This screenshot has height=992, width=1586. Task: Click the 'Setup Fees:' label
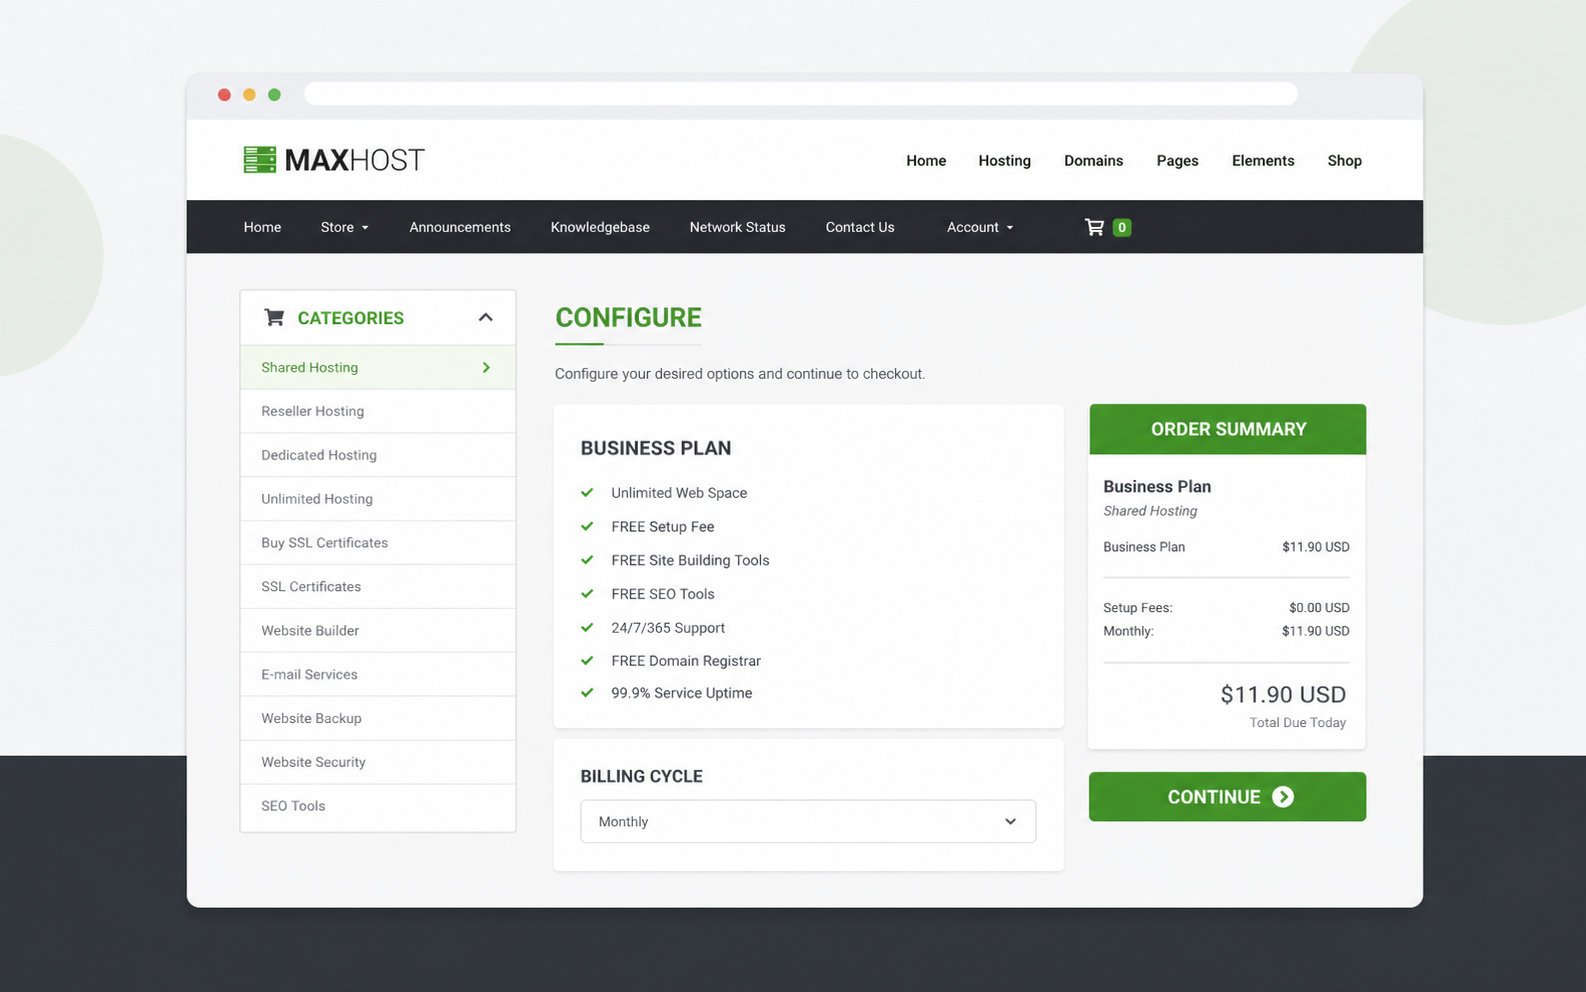[1138, 608]
